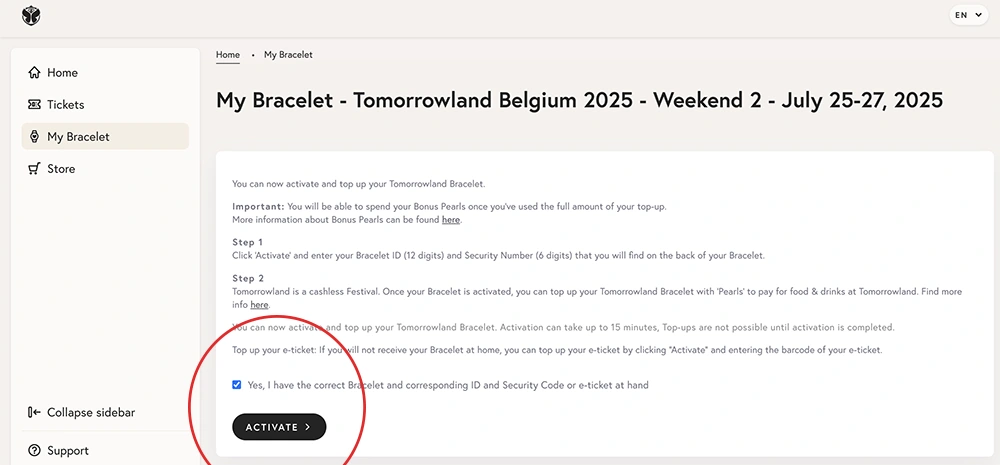Click the Support text label in the sidebar
Image resolution: width=1000 pixels, height=465 pixels.
(68, 451)
